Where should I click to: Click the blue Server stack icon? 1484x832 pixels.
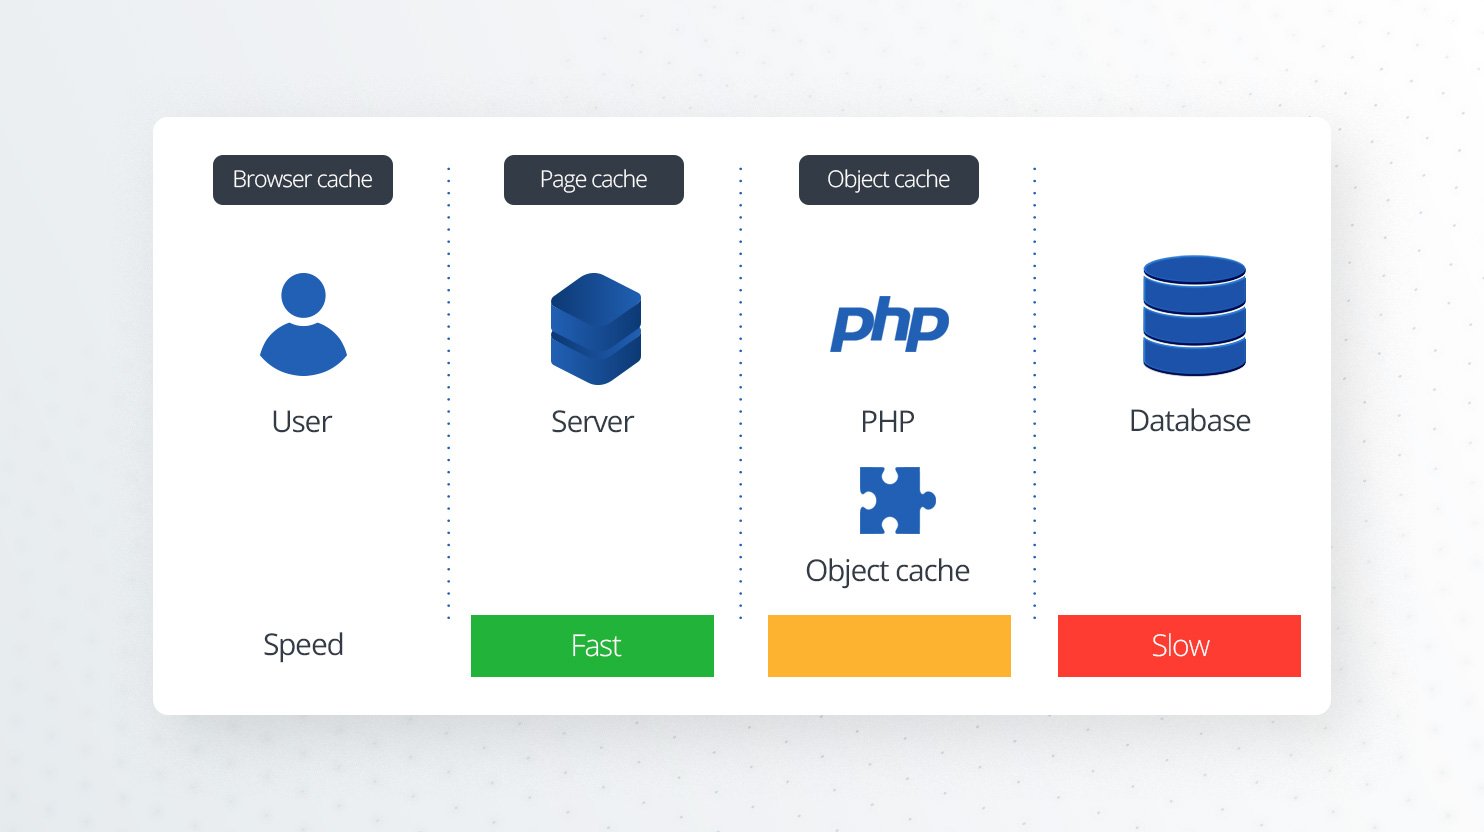coord(595,328)
